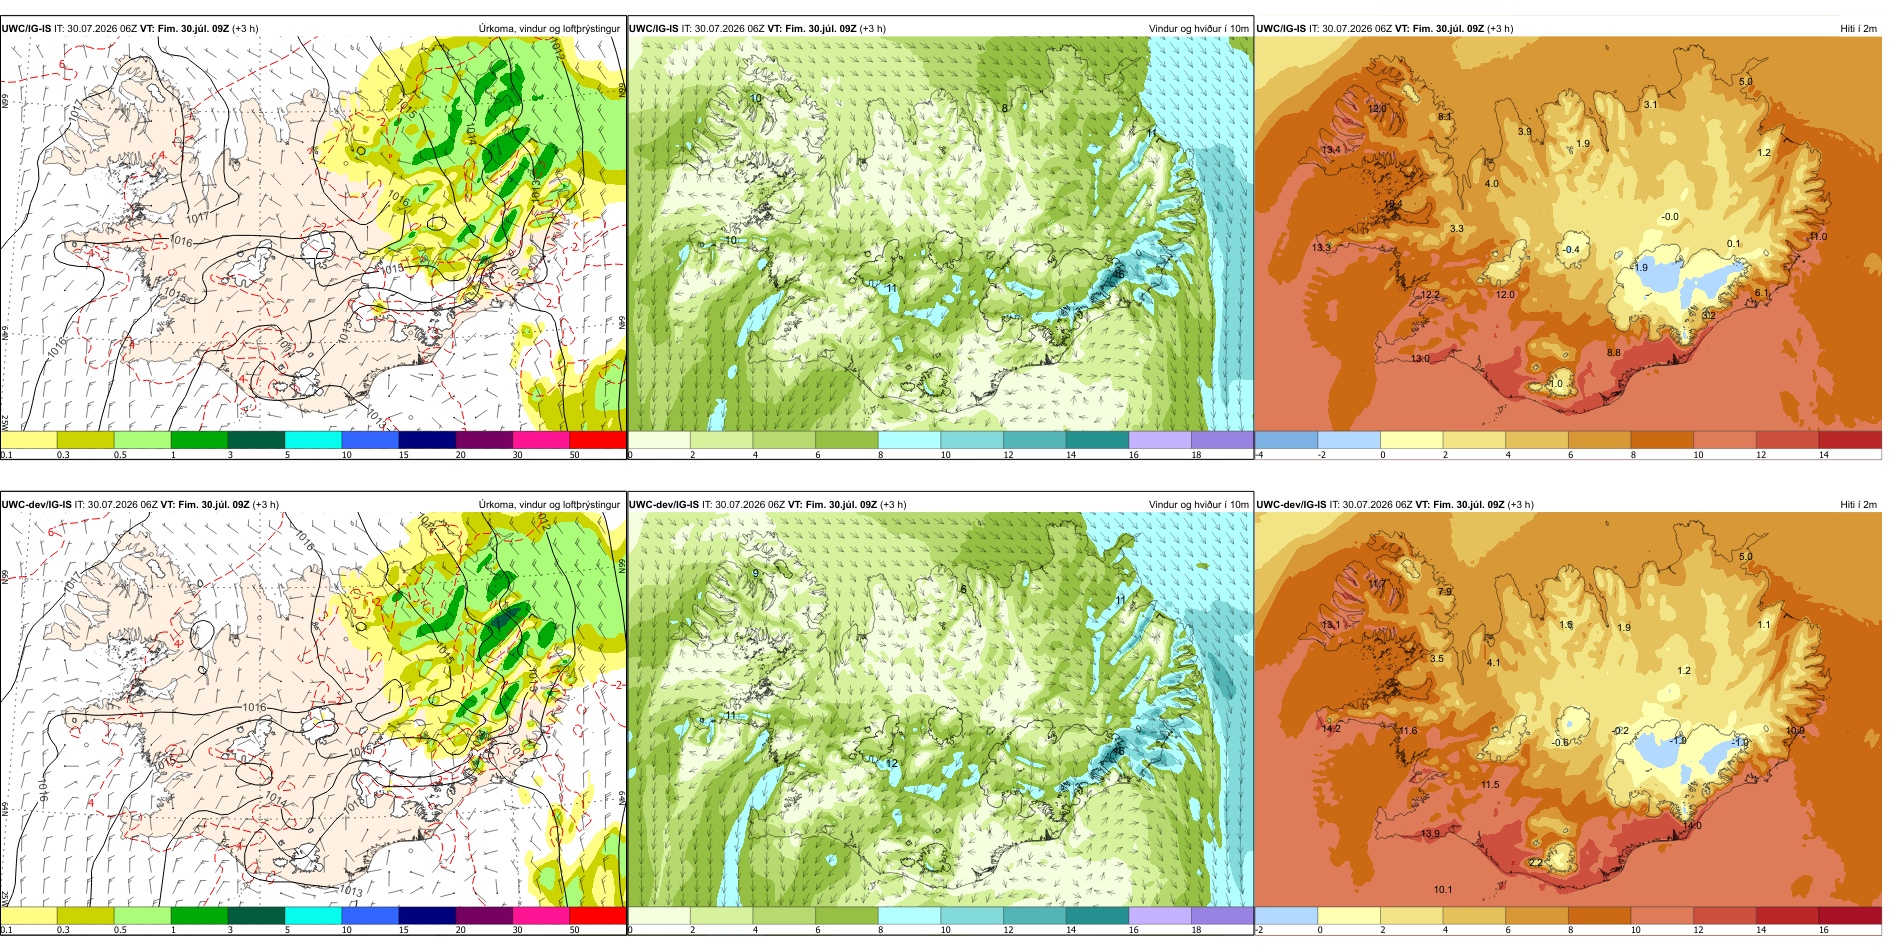
Task: Click the magenta 30 swatch in bottom precipitation legend
Action: (x=541, y=915)
